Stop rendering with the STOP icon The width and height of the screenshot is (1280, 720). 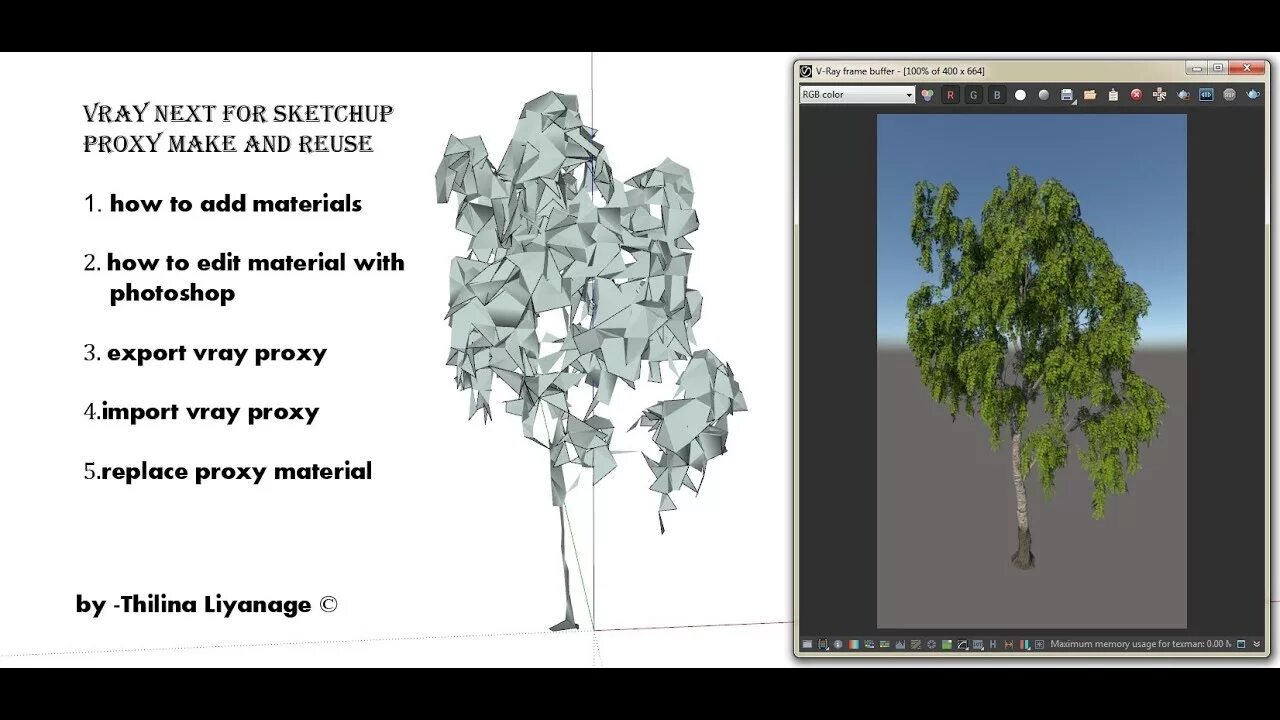point(1229,95)
